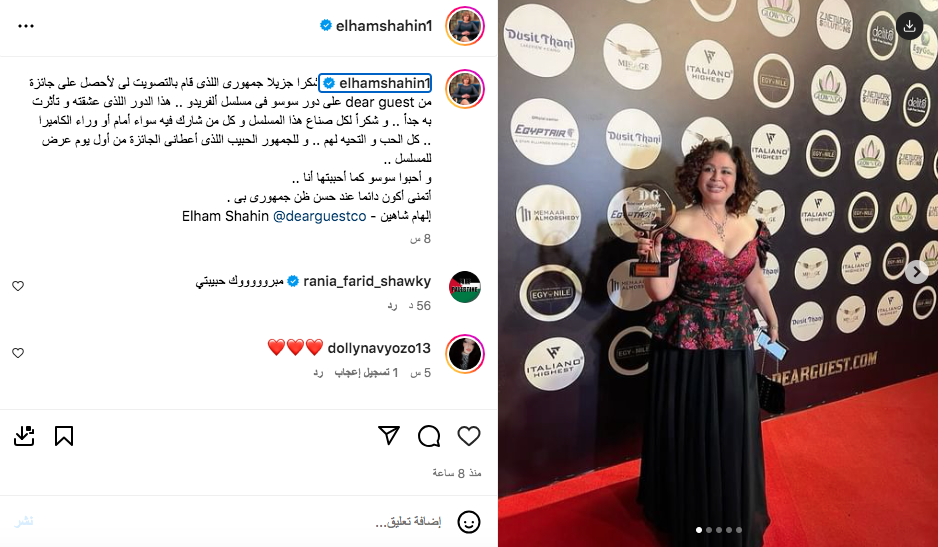Open elhamshahin1 profile from the header
The height and width of the screenshot is (547, 938).
coord(383,26)
